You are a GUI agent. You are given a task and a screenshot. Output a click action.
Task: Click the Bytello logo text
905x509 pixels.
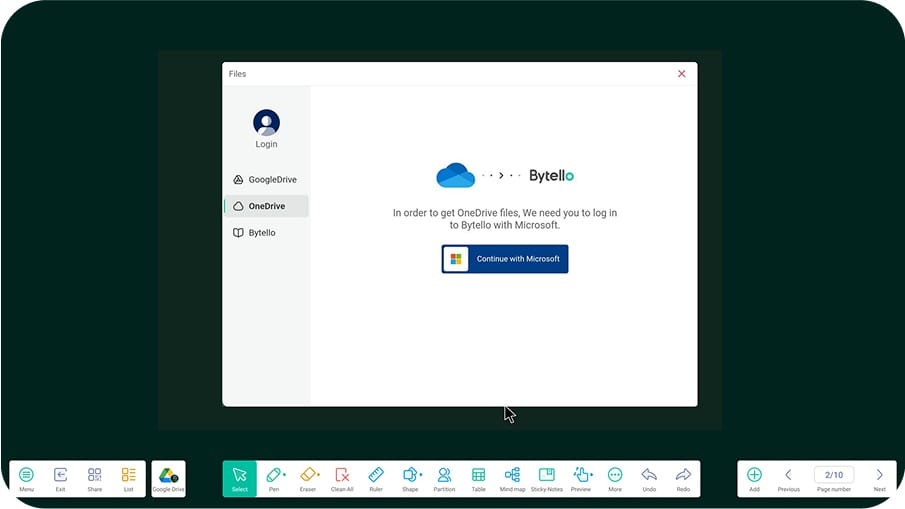[551, 175]
